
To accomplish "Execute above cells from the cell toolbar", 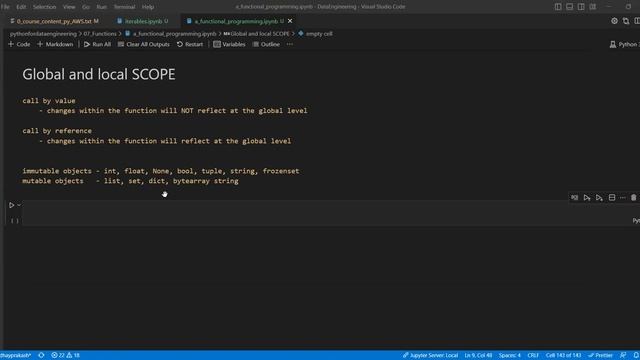I will 587,198.
